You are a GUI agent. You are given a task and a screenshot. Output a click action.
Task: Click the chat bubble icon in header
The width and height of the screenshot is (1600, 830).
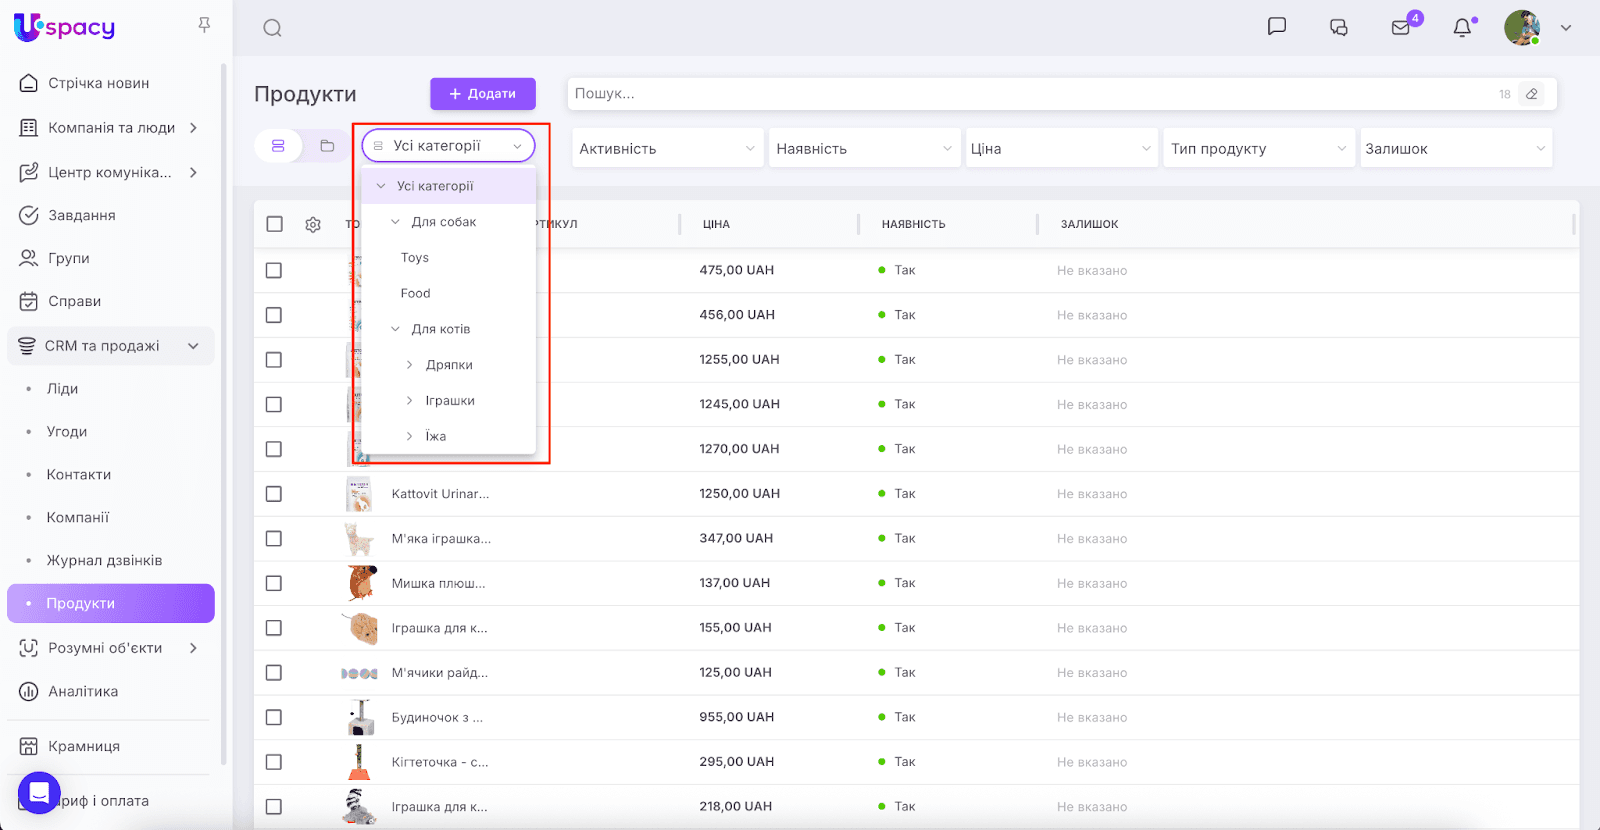tap(1277, 27)
